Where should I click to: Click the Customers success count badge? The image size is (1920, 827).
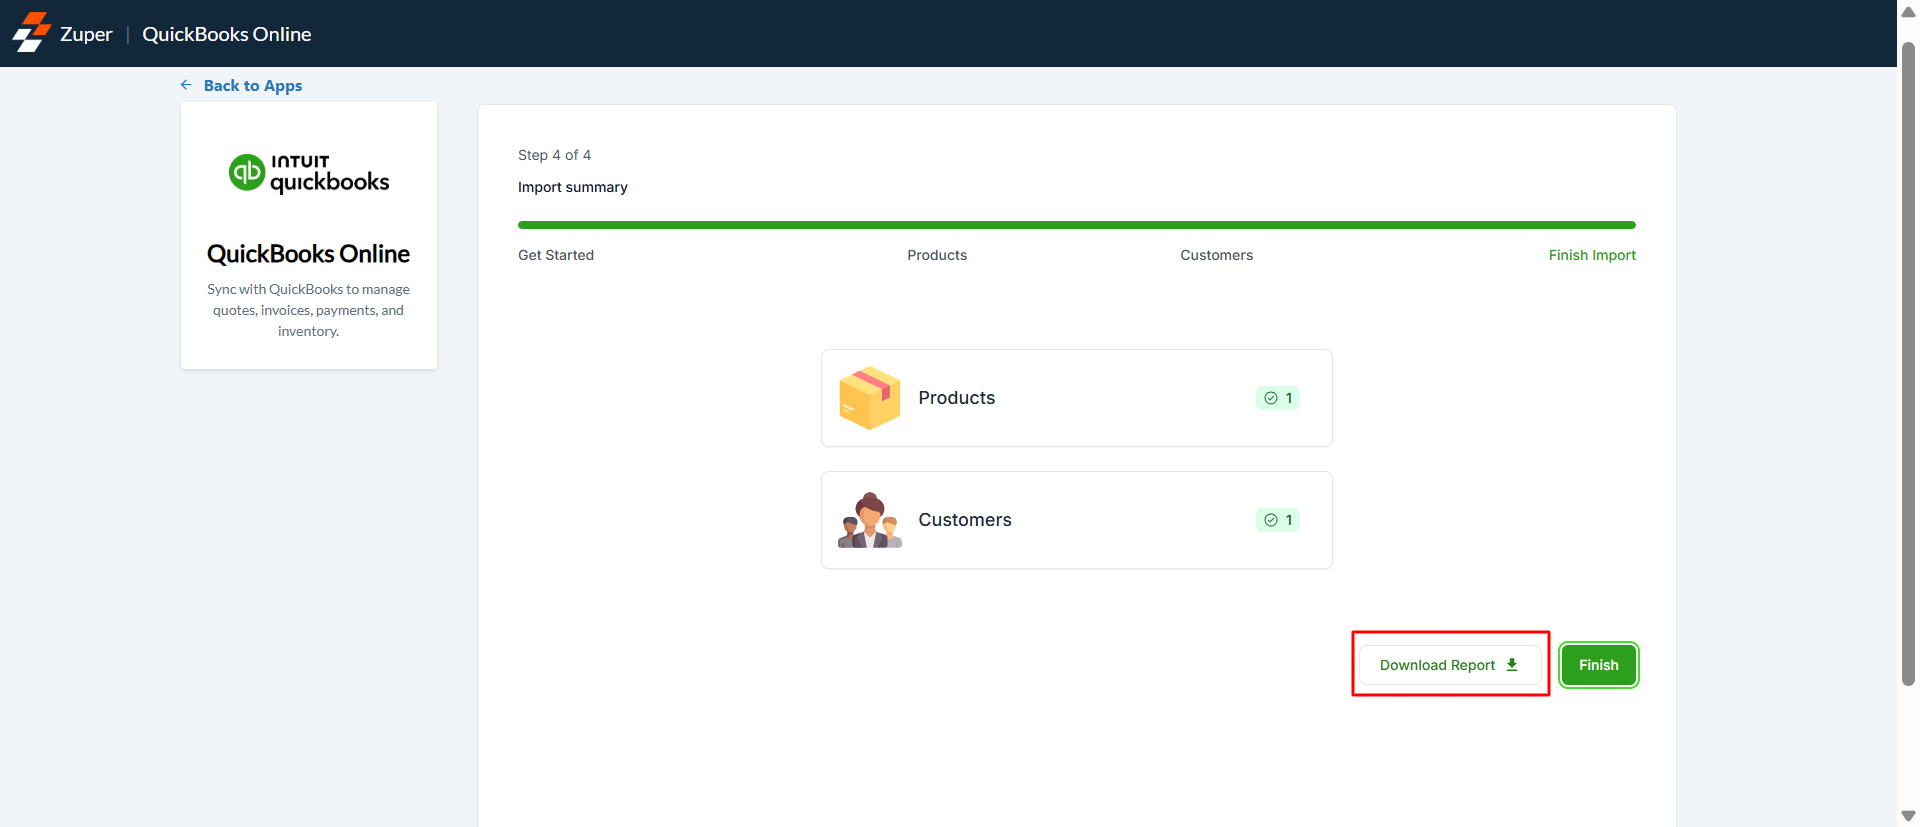click(1278, 520)
